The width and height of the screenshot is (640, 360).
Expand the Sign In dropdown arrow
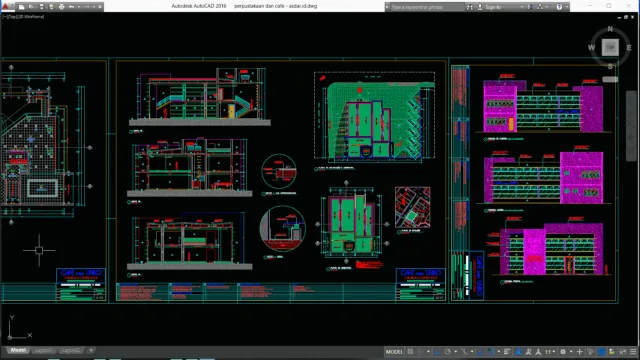tap(522, 7)
